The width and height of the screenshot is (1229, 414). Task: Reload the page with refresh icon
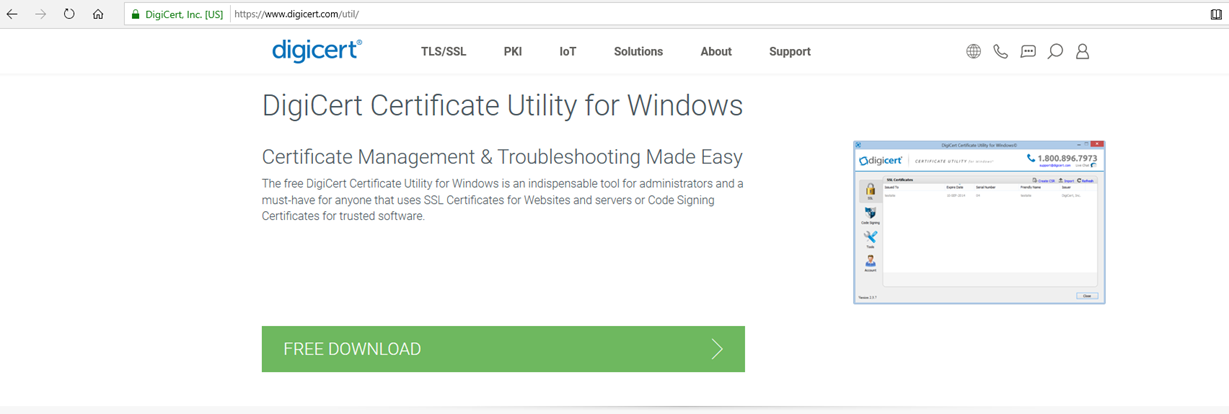(69, 14)
